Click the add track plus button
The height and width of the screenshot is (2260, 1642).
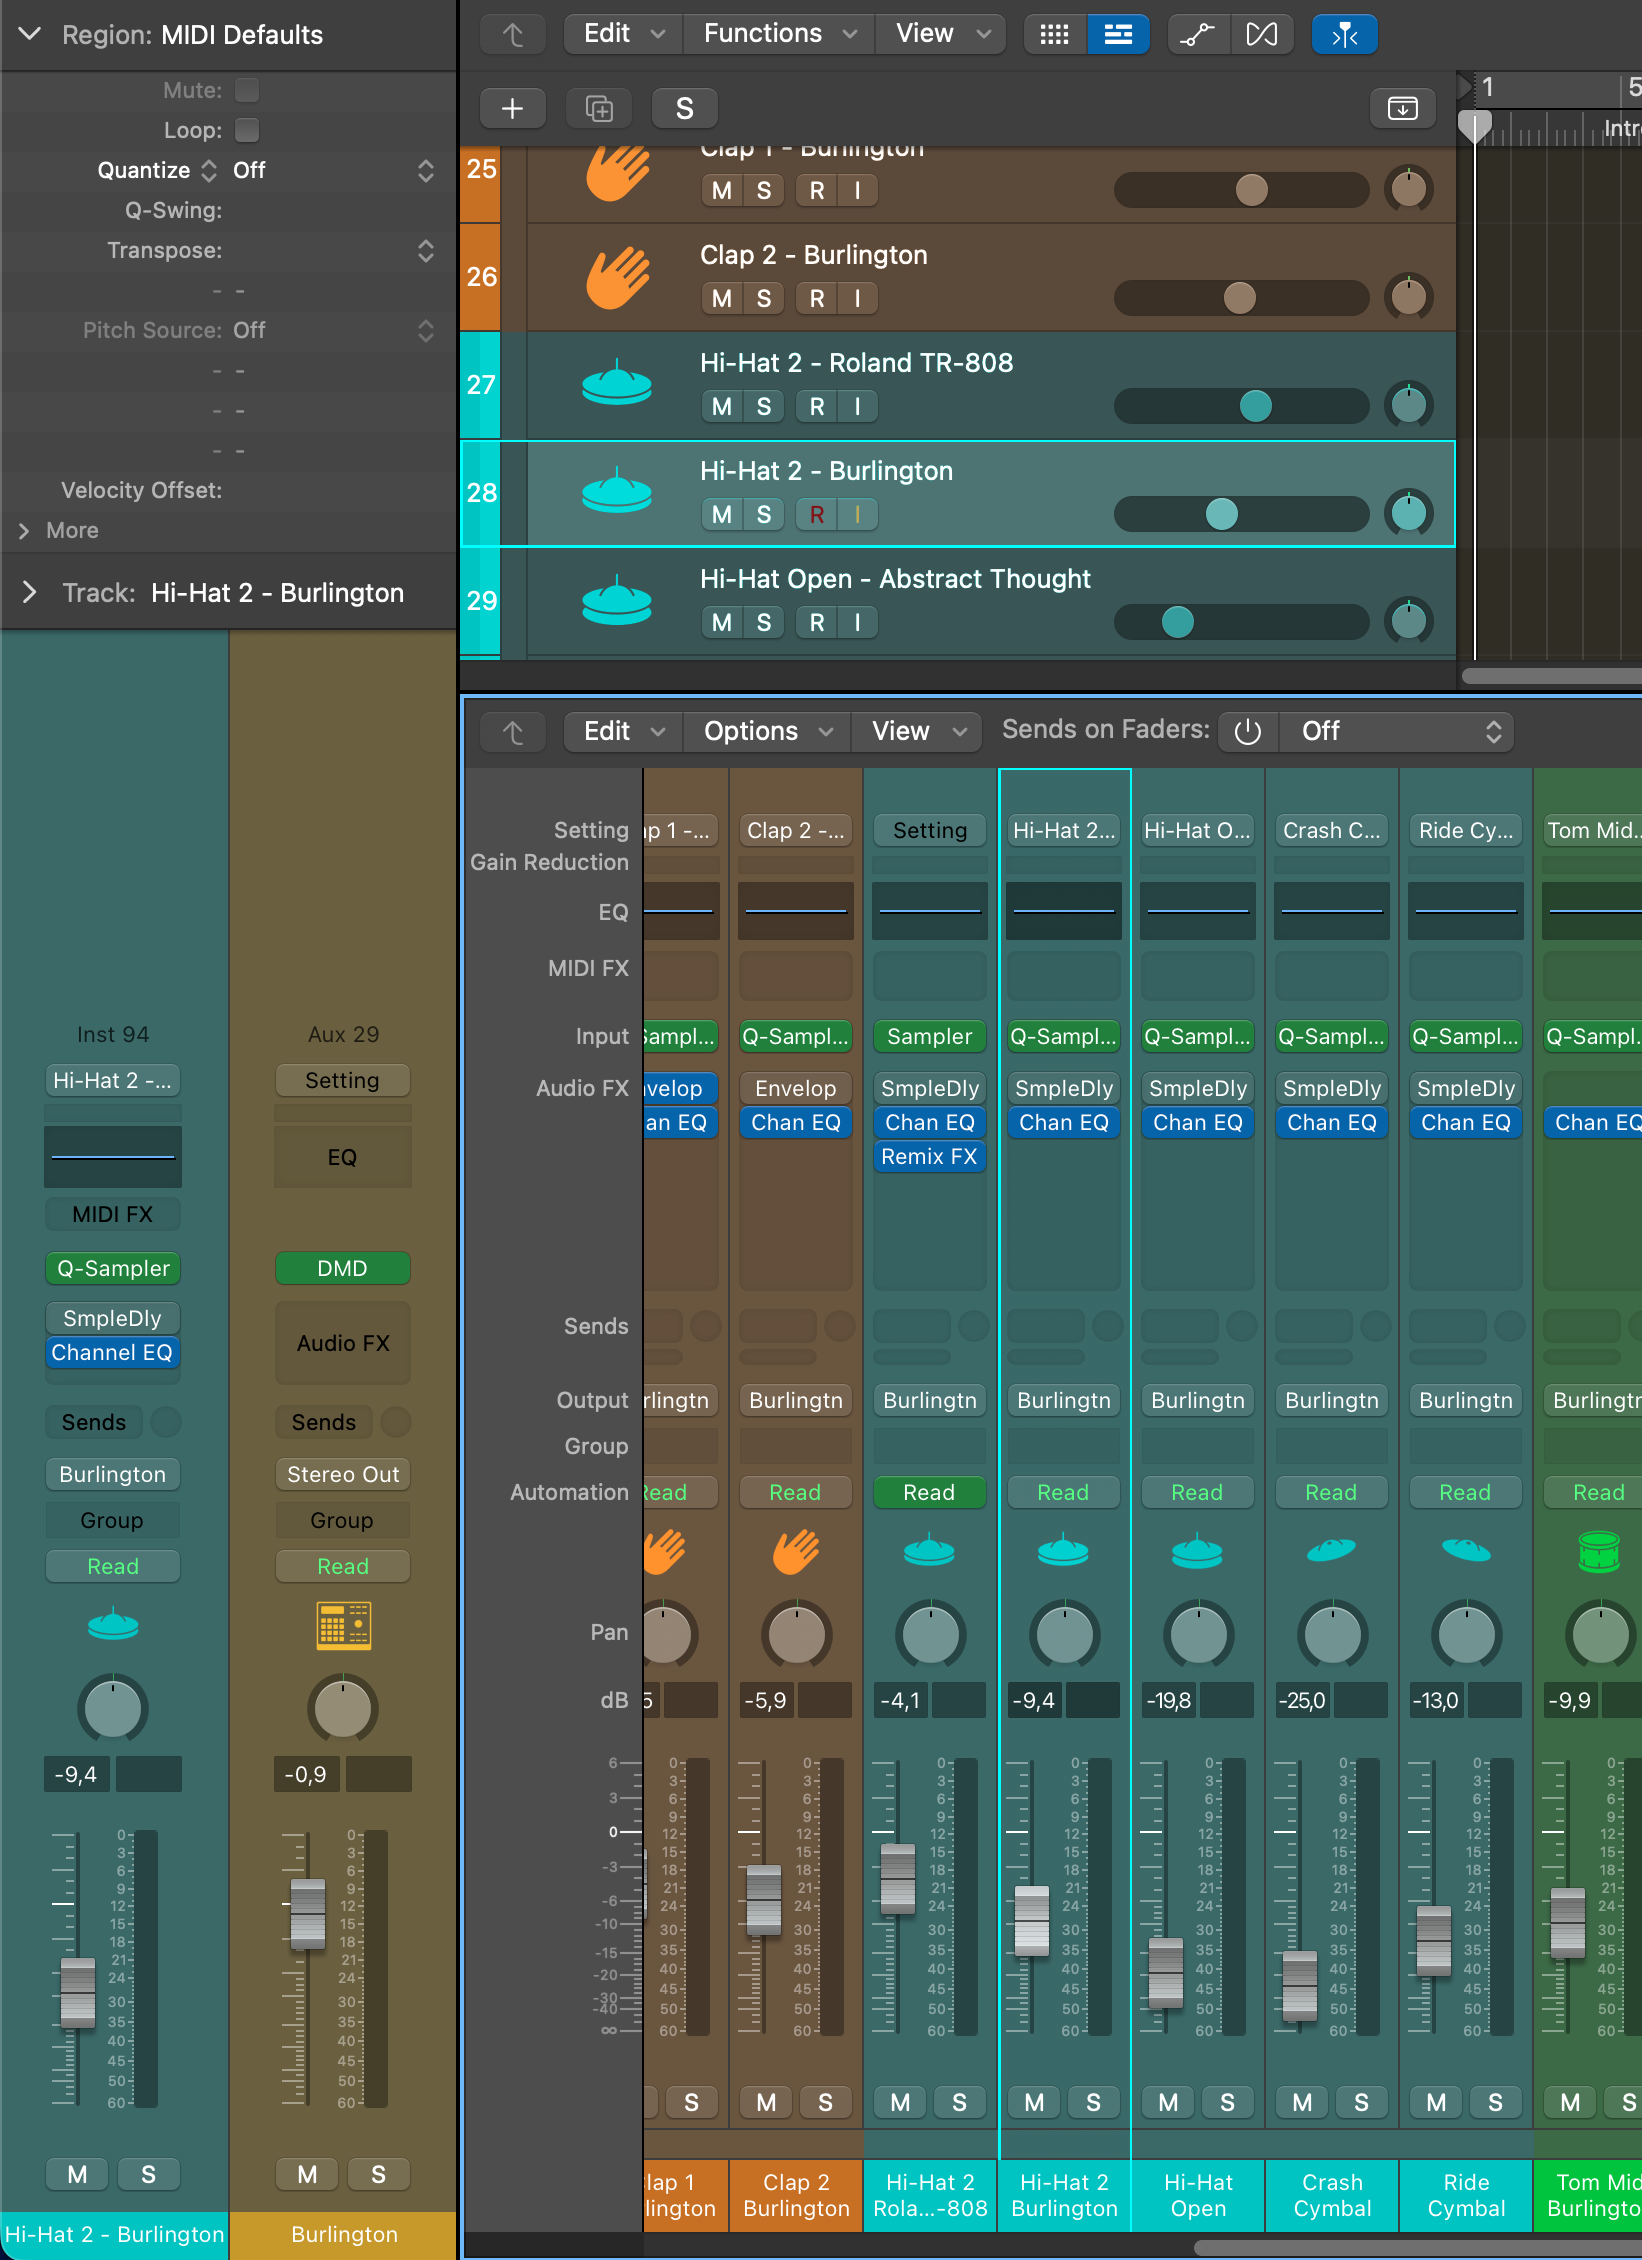pos(512,108)
